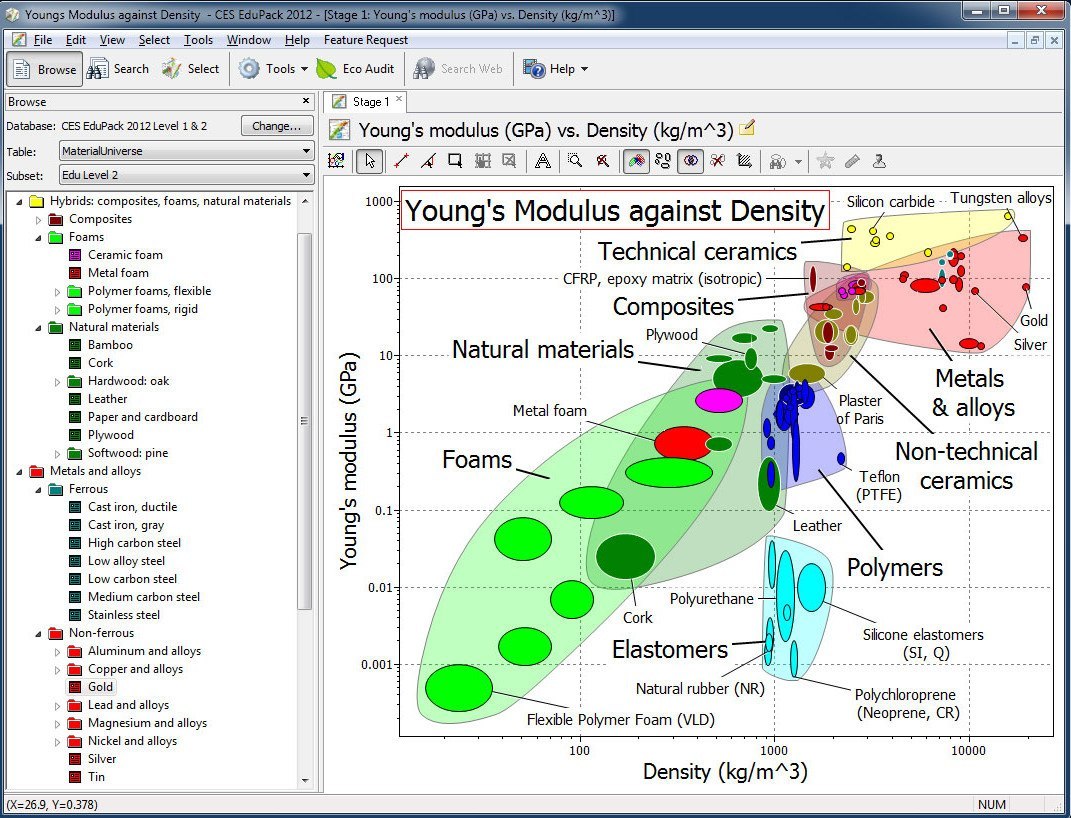The image size is (1071, 818).
Task: Expand Hardwood: oak node
Action: click(x=57, y=382)
